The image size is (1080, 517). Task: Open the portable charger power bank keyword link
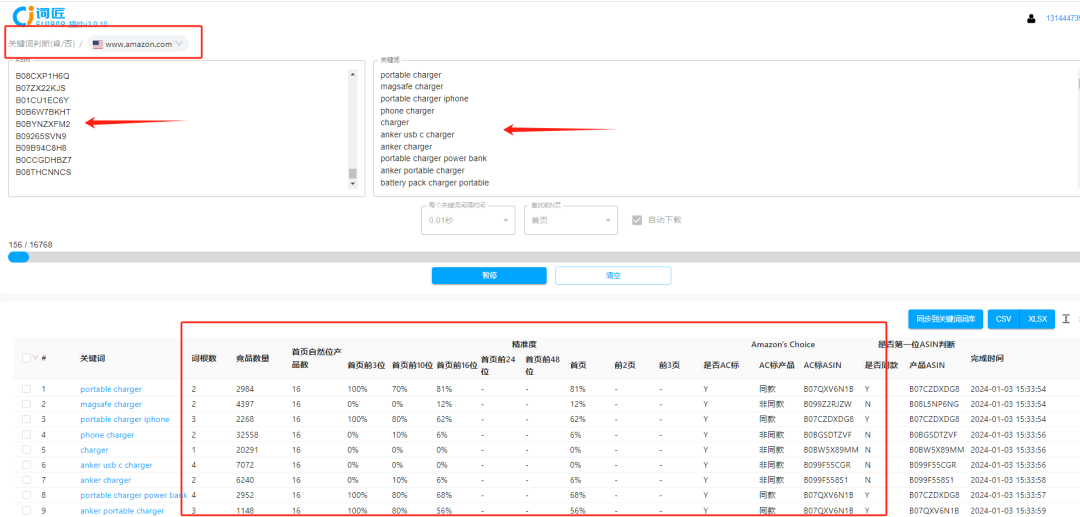click(x=134, y=496)
